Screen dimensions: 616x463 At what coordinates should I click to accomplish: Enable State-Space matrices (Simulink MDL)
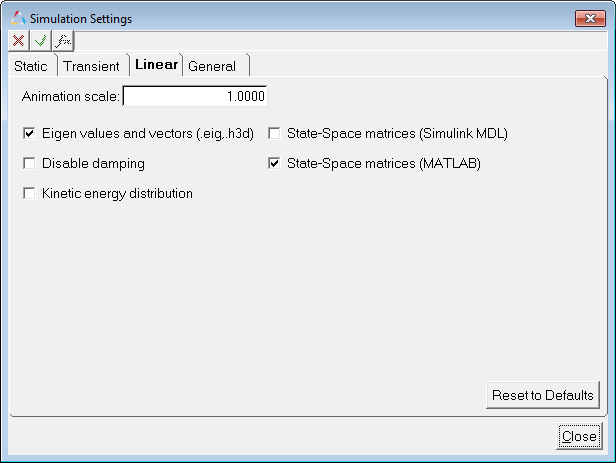pos(274,132)
